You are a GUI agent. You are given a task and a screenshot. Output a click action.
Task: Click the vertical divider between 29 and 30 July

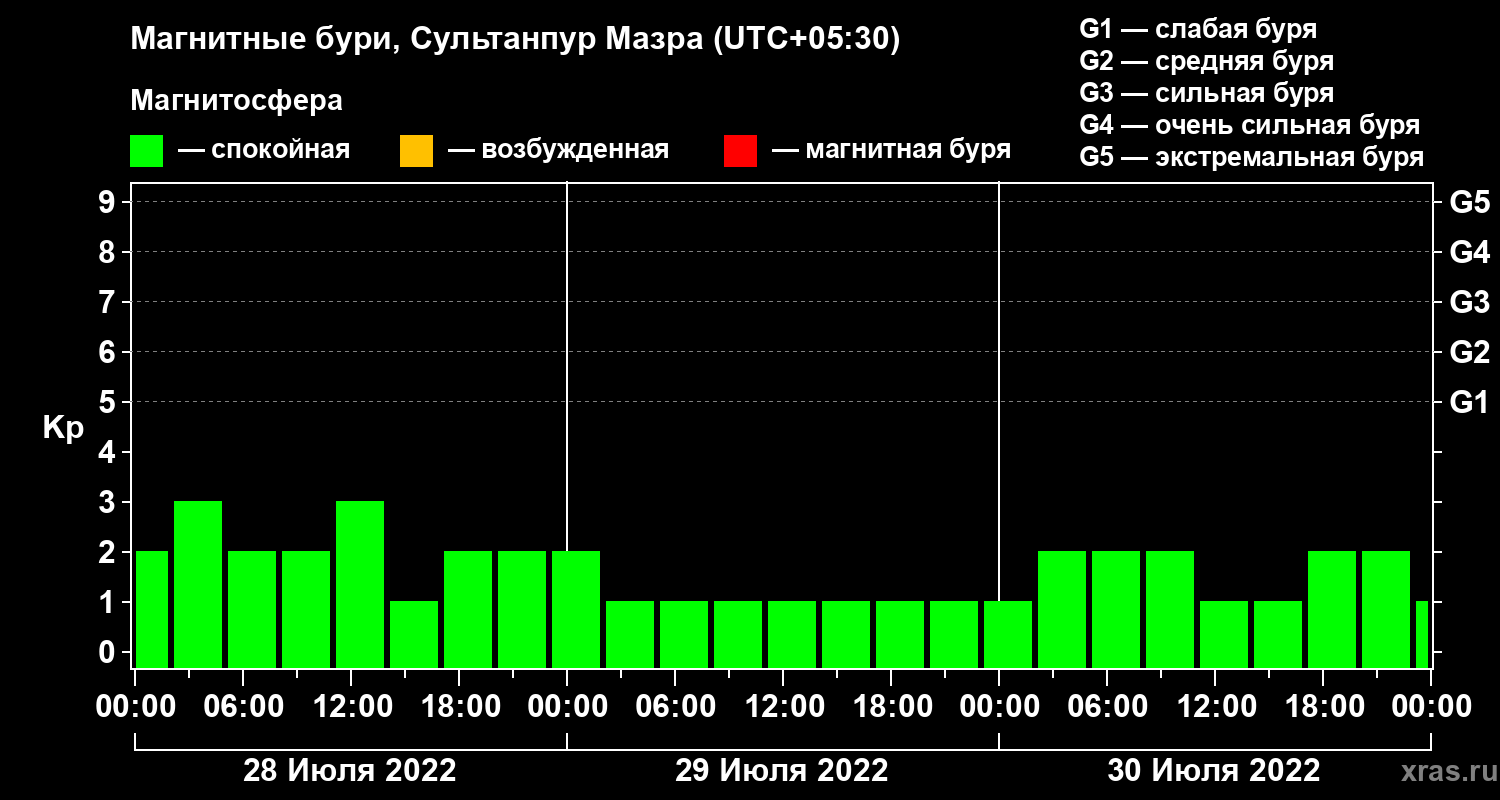point(999,425)
